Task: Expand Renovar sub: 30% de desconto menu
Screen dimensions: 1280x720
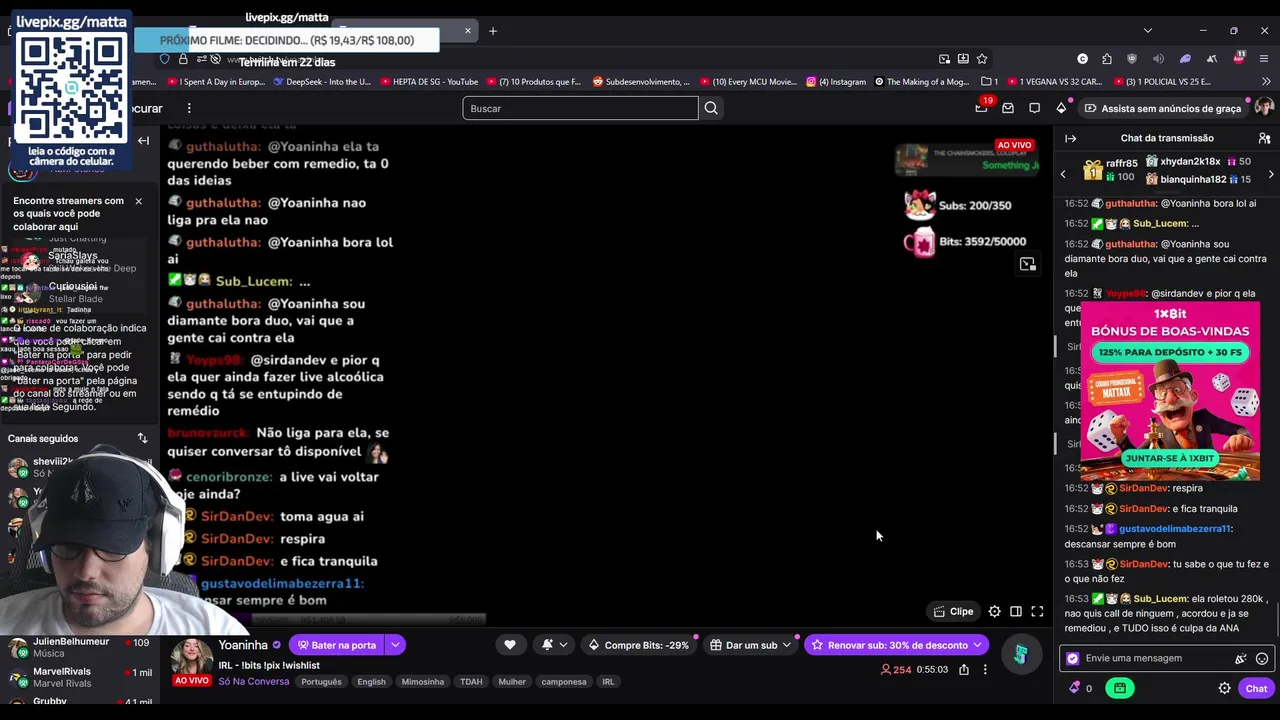Action: (x=897, y=645)
